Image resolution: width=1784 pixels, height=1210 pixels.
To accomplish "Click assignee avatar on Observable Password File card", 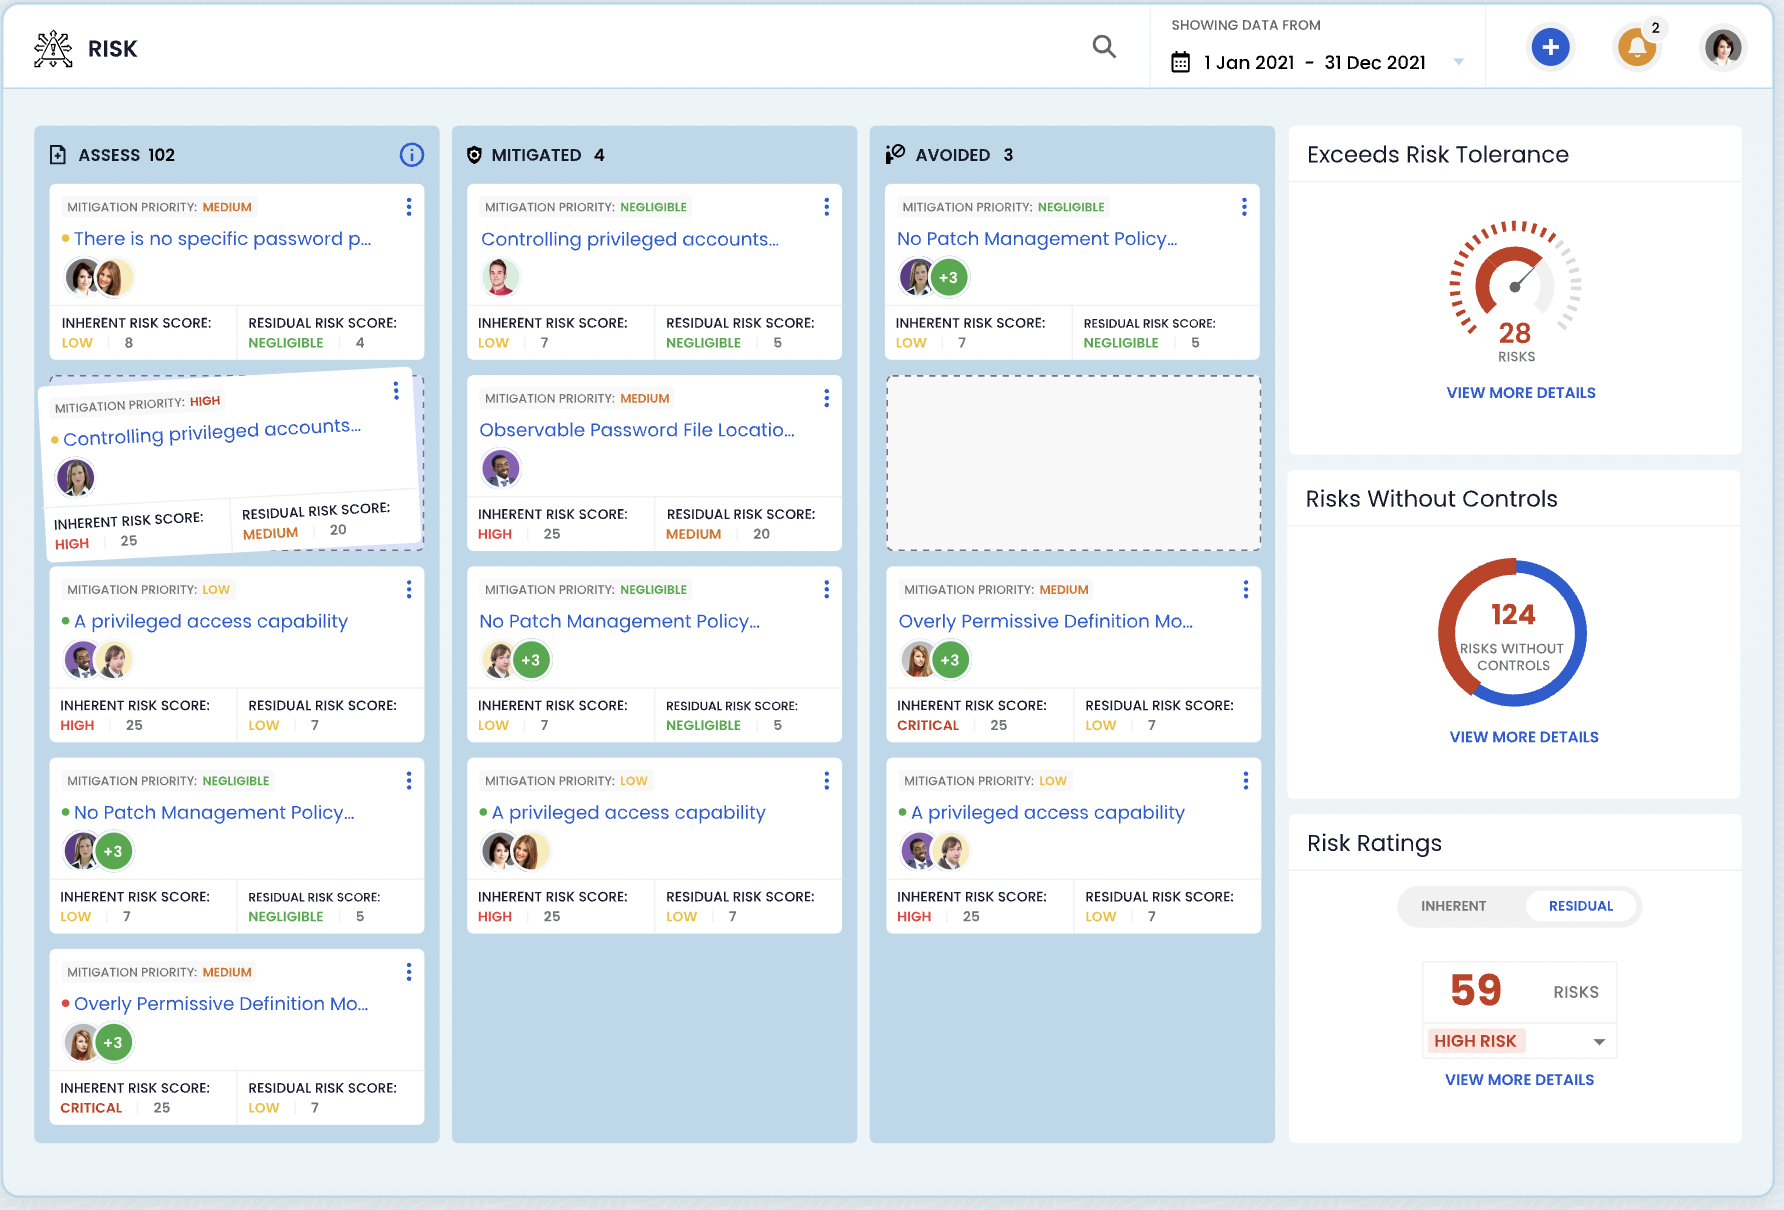I will click(x=501, y=468).
